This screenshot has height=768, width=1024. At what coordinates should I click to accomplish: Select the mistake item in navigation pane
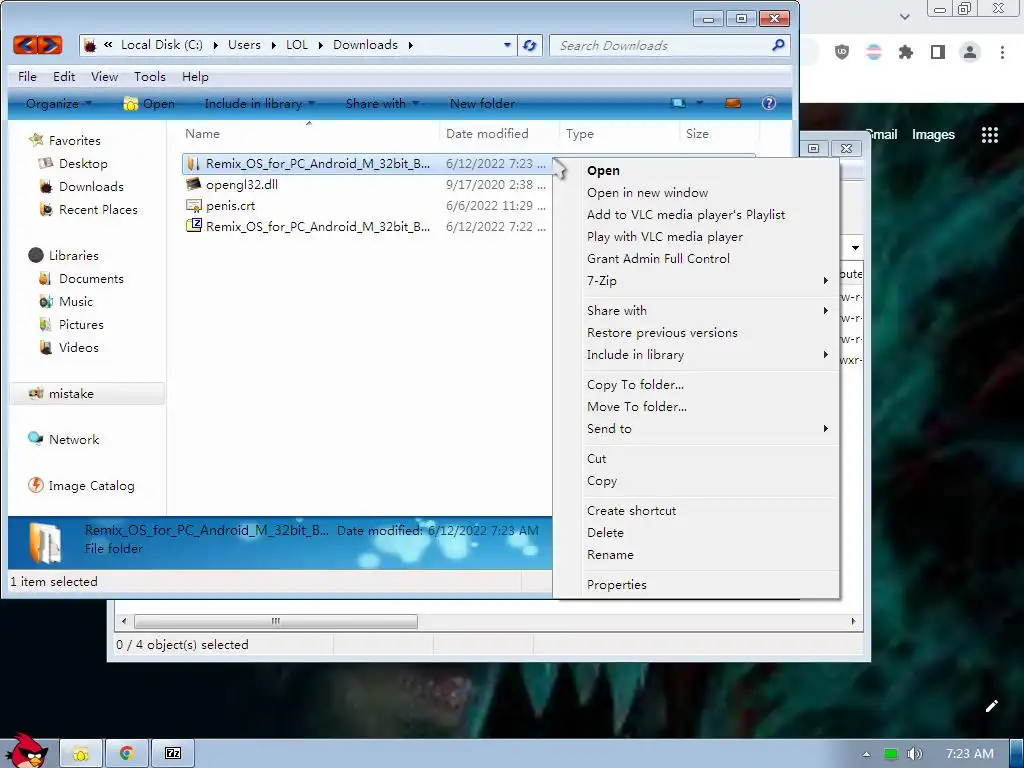point(71,393)
